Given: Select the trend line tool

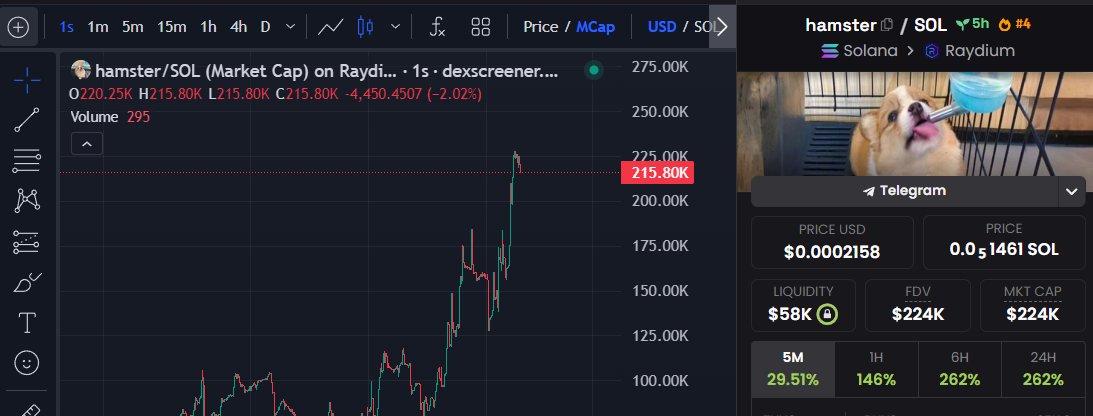Looking at the screenshot, I should 26,120.
